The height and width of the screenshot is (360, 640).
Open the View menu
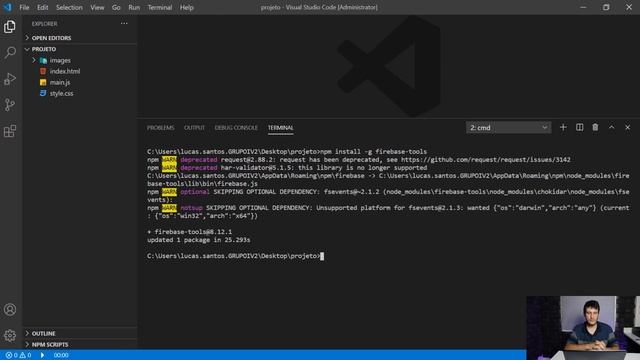point(97,7)
